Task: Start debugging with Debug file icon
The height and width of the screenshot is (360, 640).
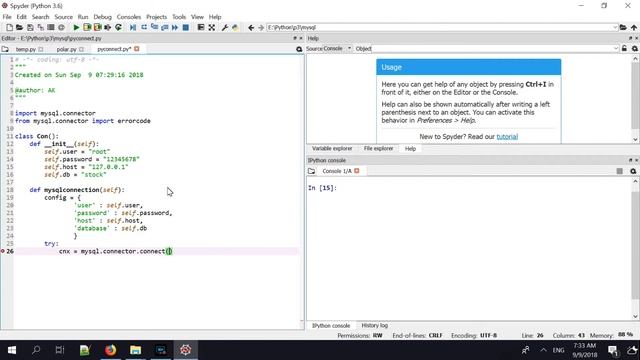Action: pos(133,27)
